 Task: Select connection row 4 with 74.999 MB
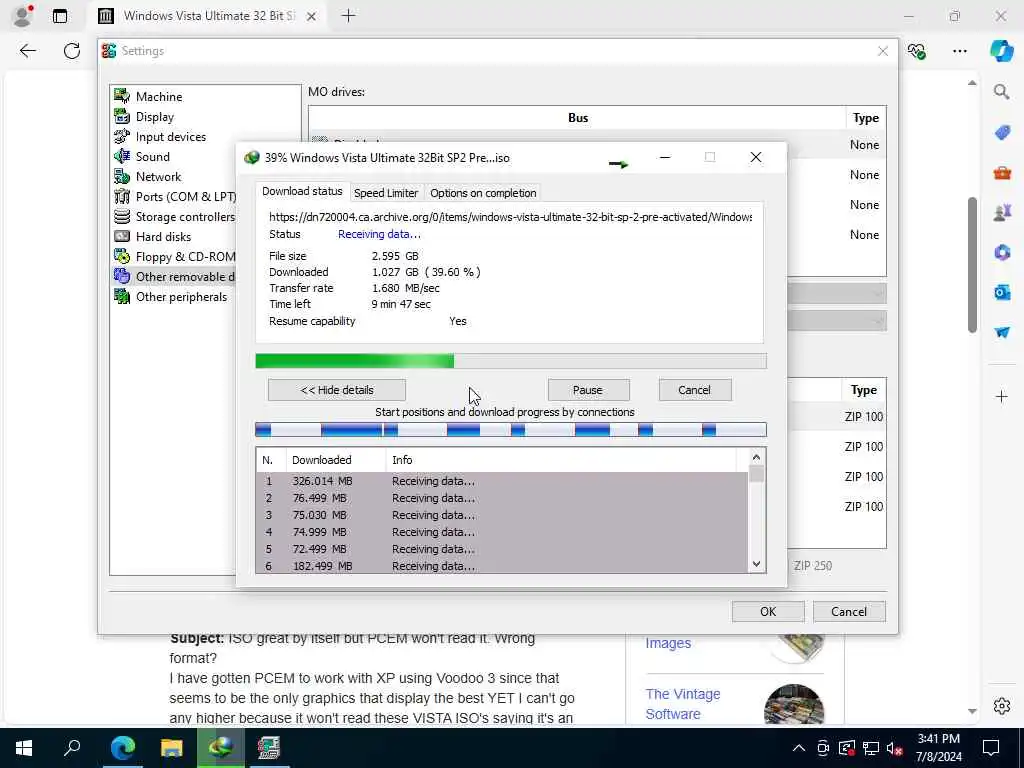tap(502, 532)
